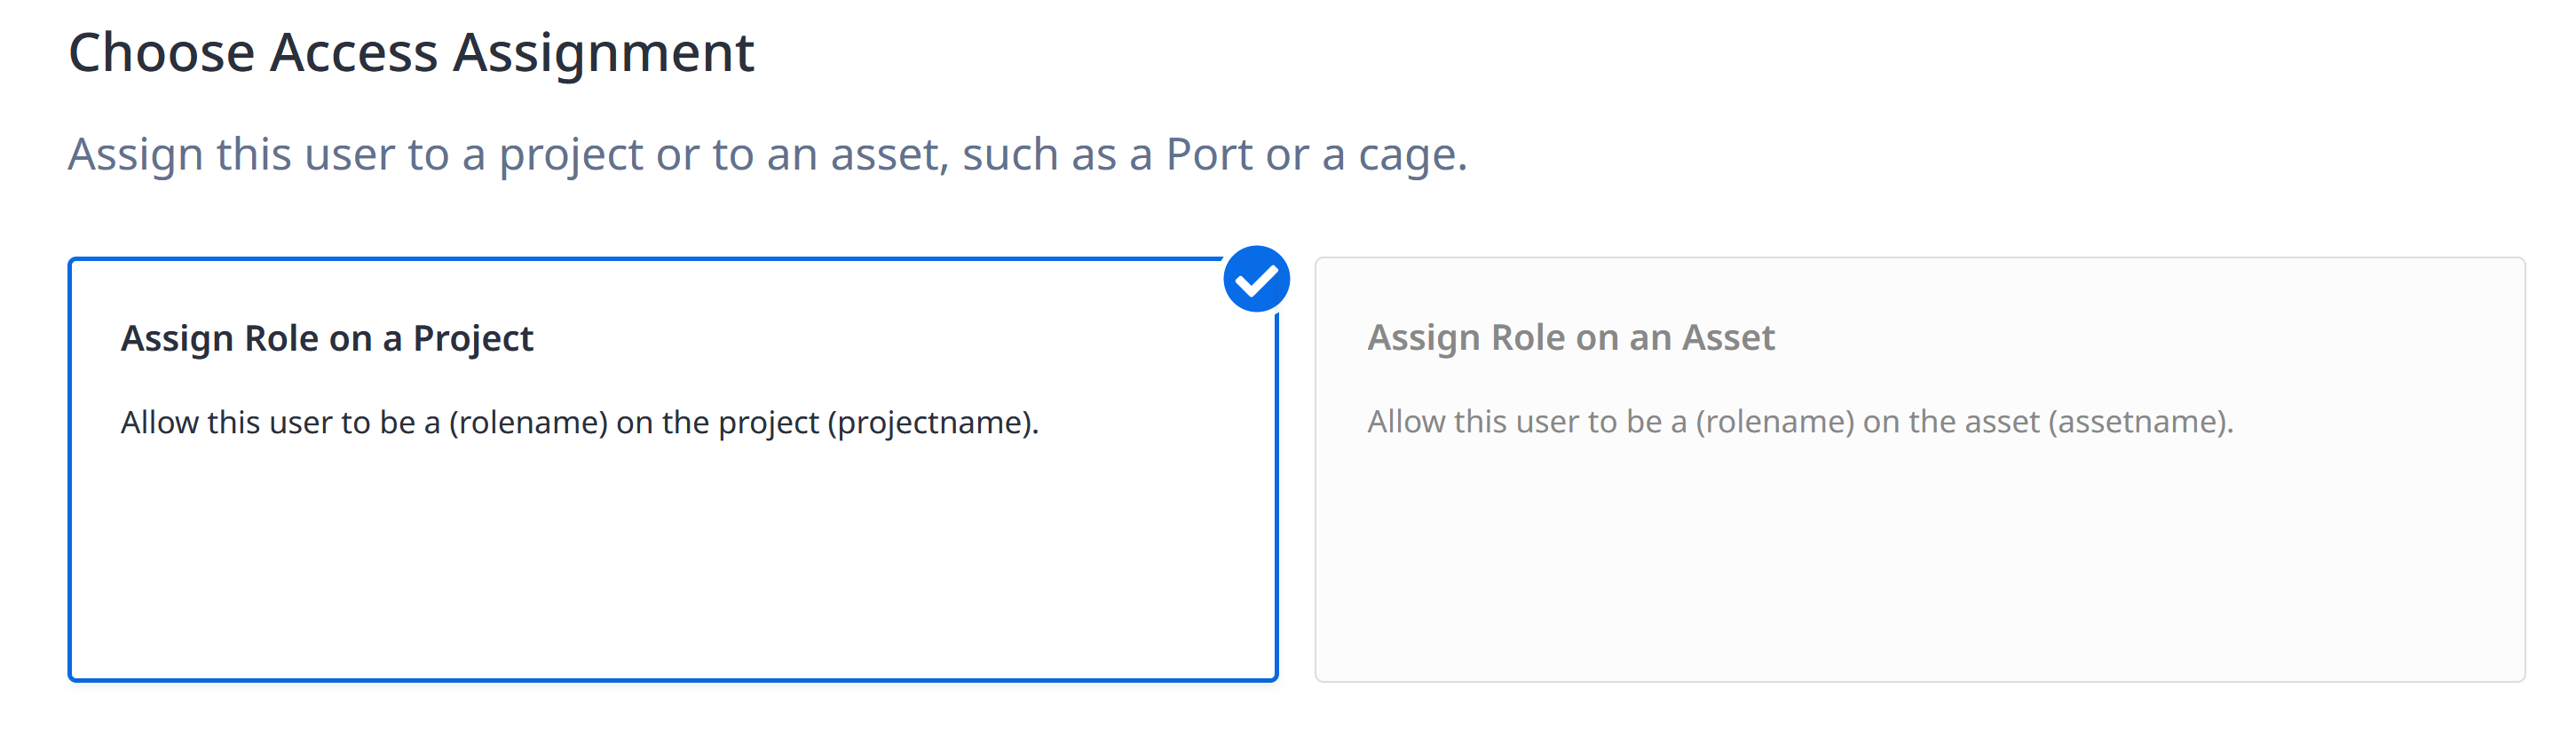Click the subtitle about assigning user to project
This screenshot has height=744, width=2576.
[x=767, y=155]
